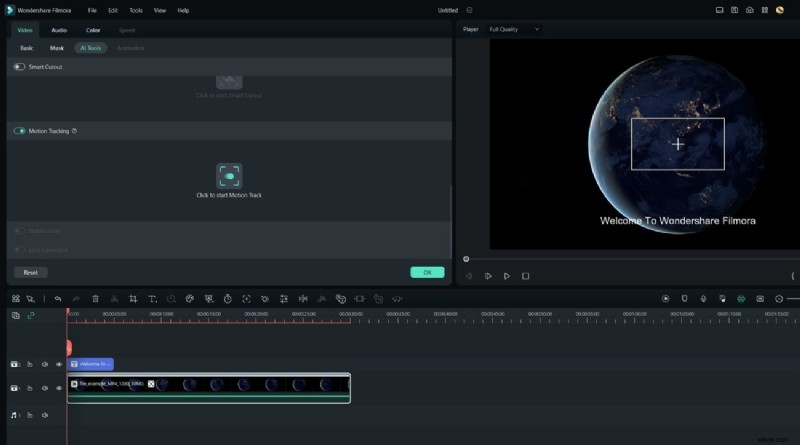Select the pointer selection tool icon
Viewport: 800px width, 445px height.
pos(31,299)
